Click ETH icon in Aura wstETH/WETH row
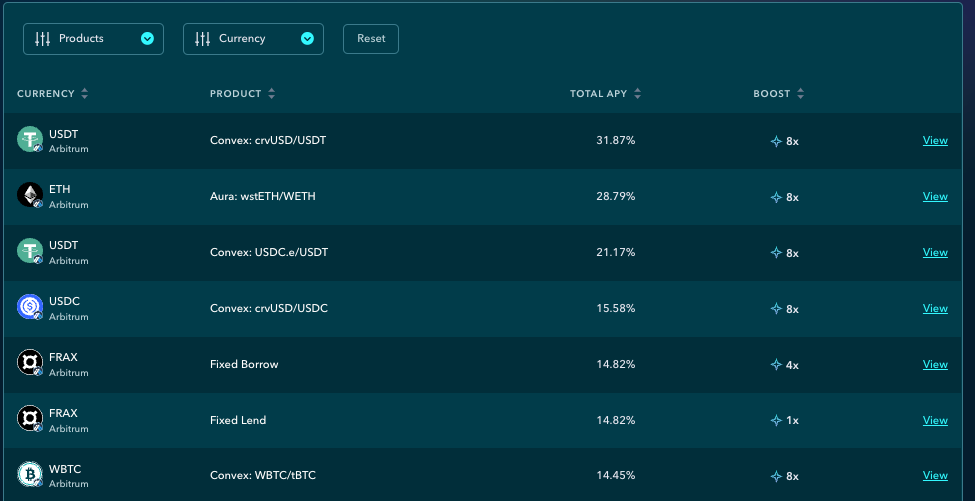This screenshot has width=975, height=501. [x=30, y=195]
